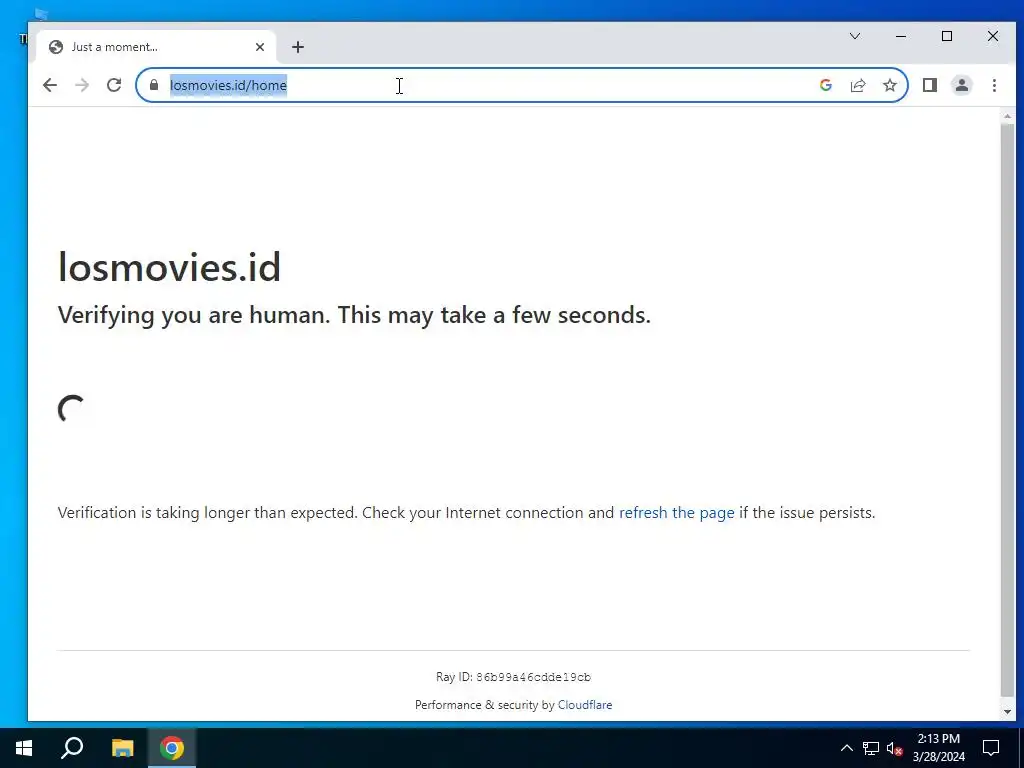Minimize the Chrome window
This screenshot has width=1024, height=768.
901,36
